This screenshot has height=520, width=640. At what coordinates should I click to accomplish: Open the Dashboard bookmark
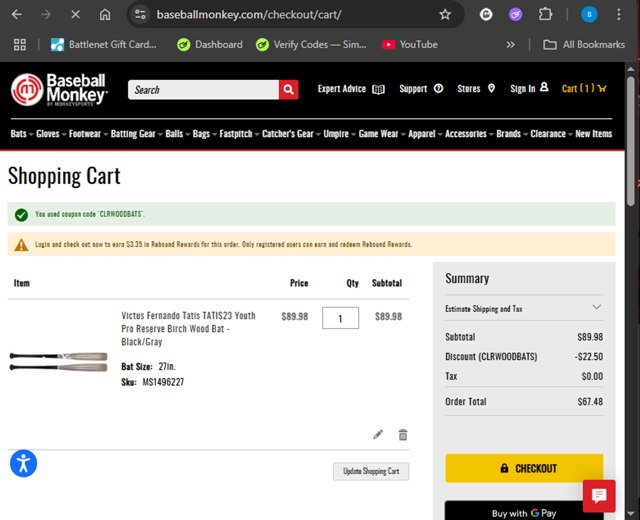pyautogui.click(x=210, y=44)
